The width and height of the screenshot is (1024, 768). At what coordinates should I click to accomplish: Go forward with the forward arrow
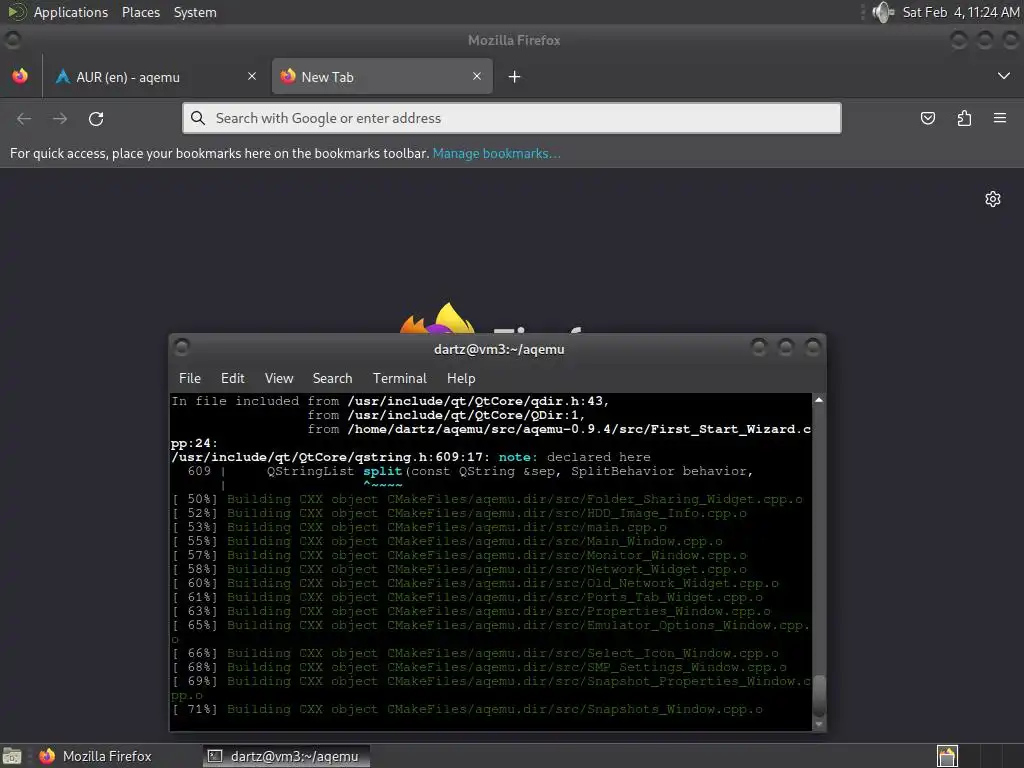point(60,118)
